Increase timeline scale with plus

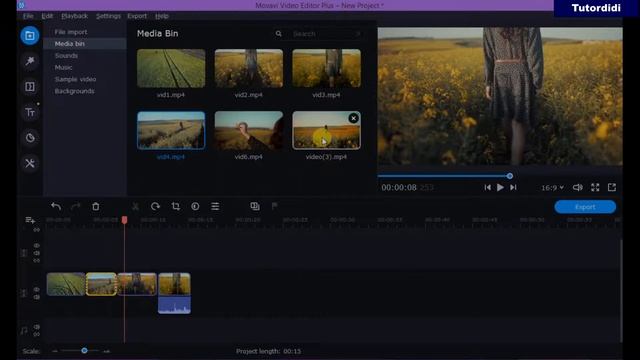click(107, 351)
